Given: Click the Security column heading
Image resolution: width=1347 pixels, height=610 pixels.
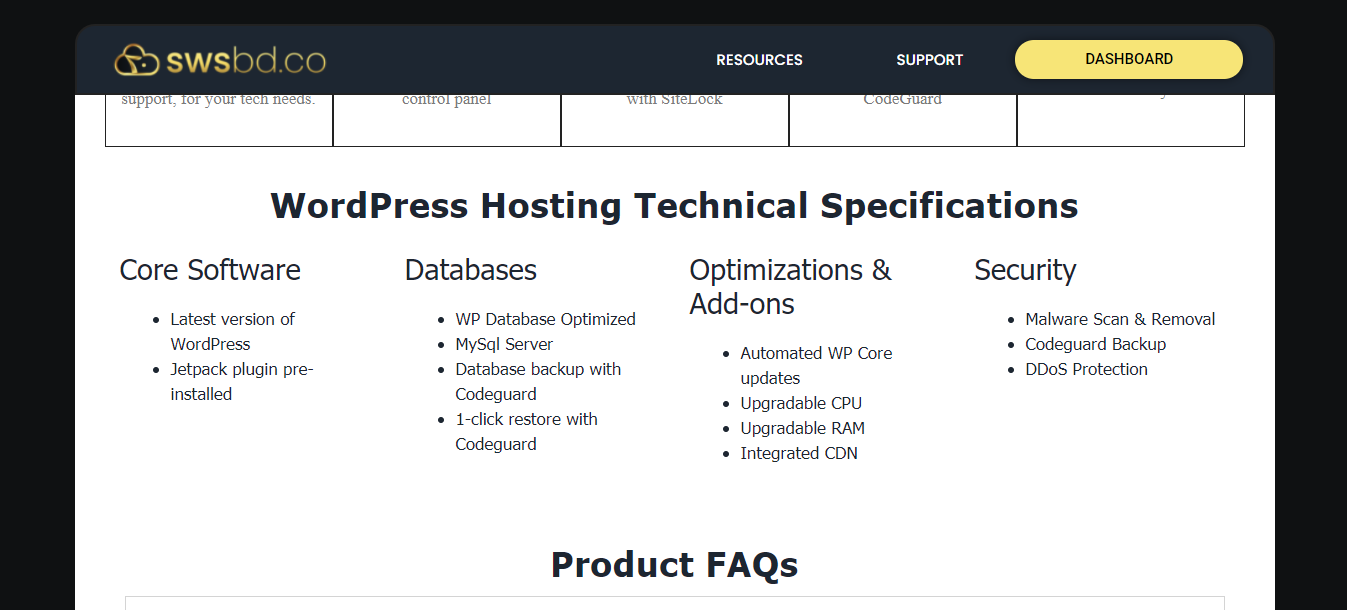Looking at the screenshot, I should coord(1025,270).
